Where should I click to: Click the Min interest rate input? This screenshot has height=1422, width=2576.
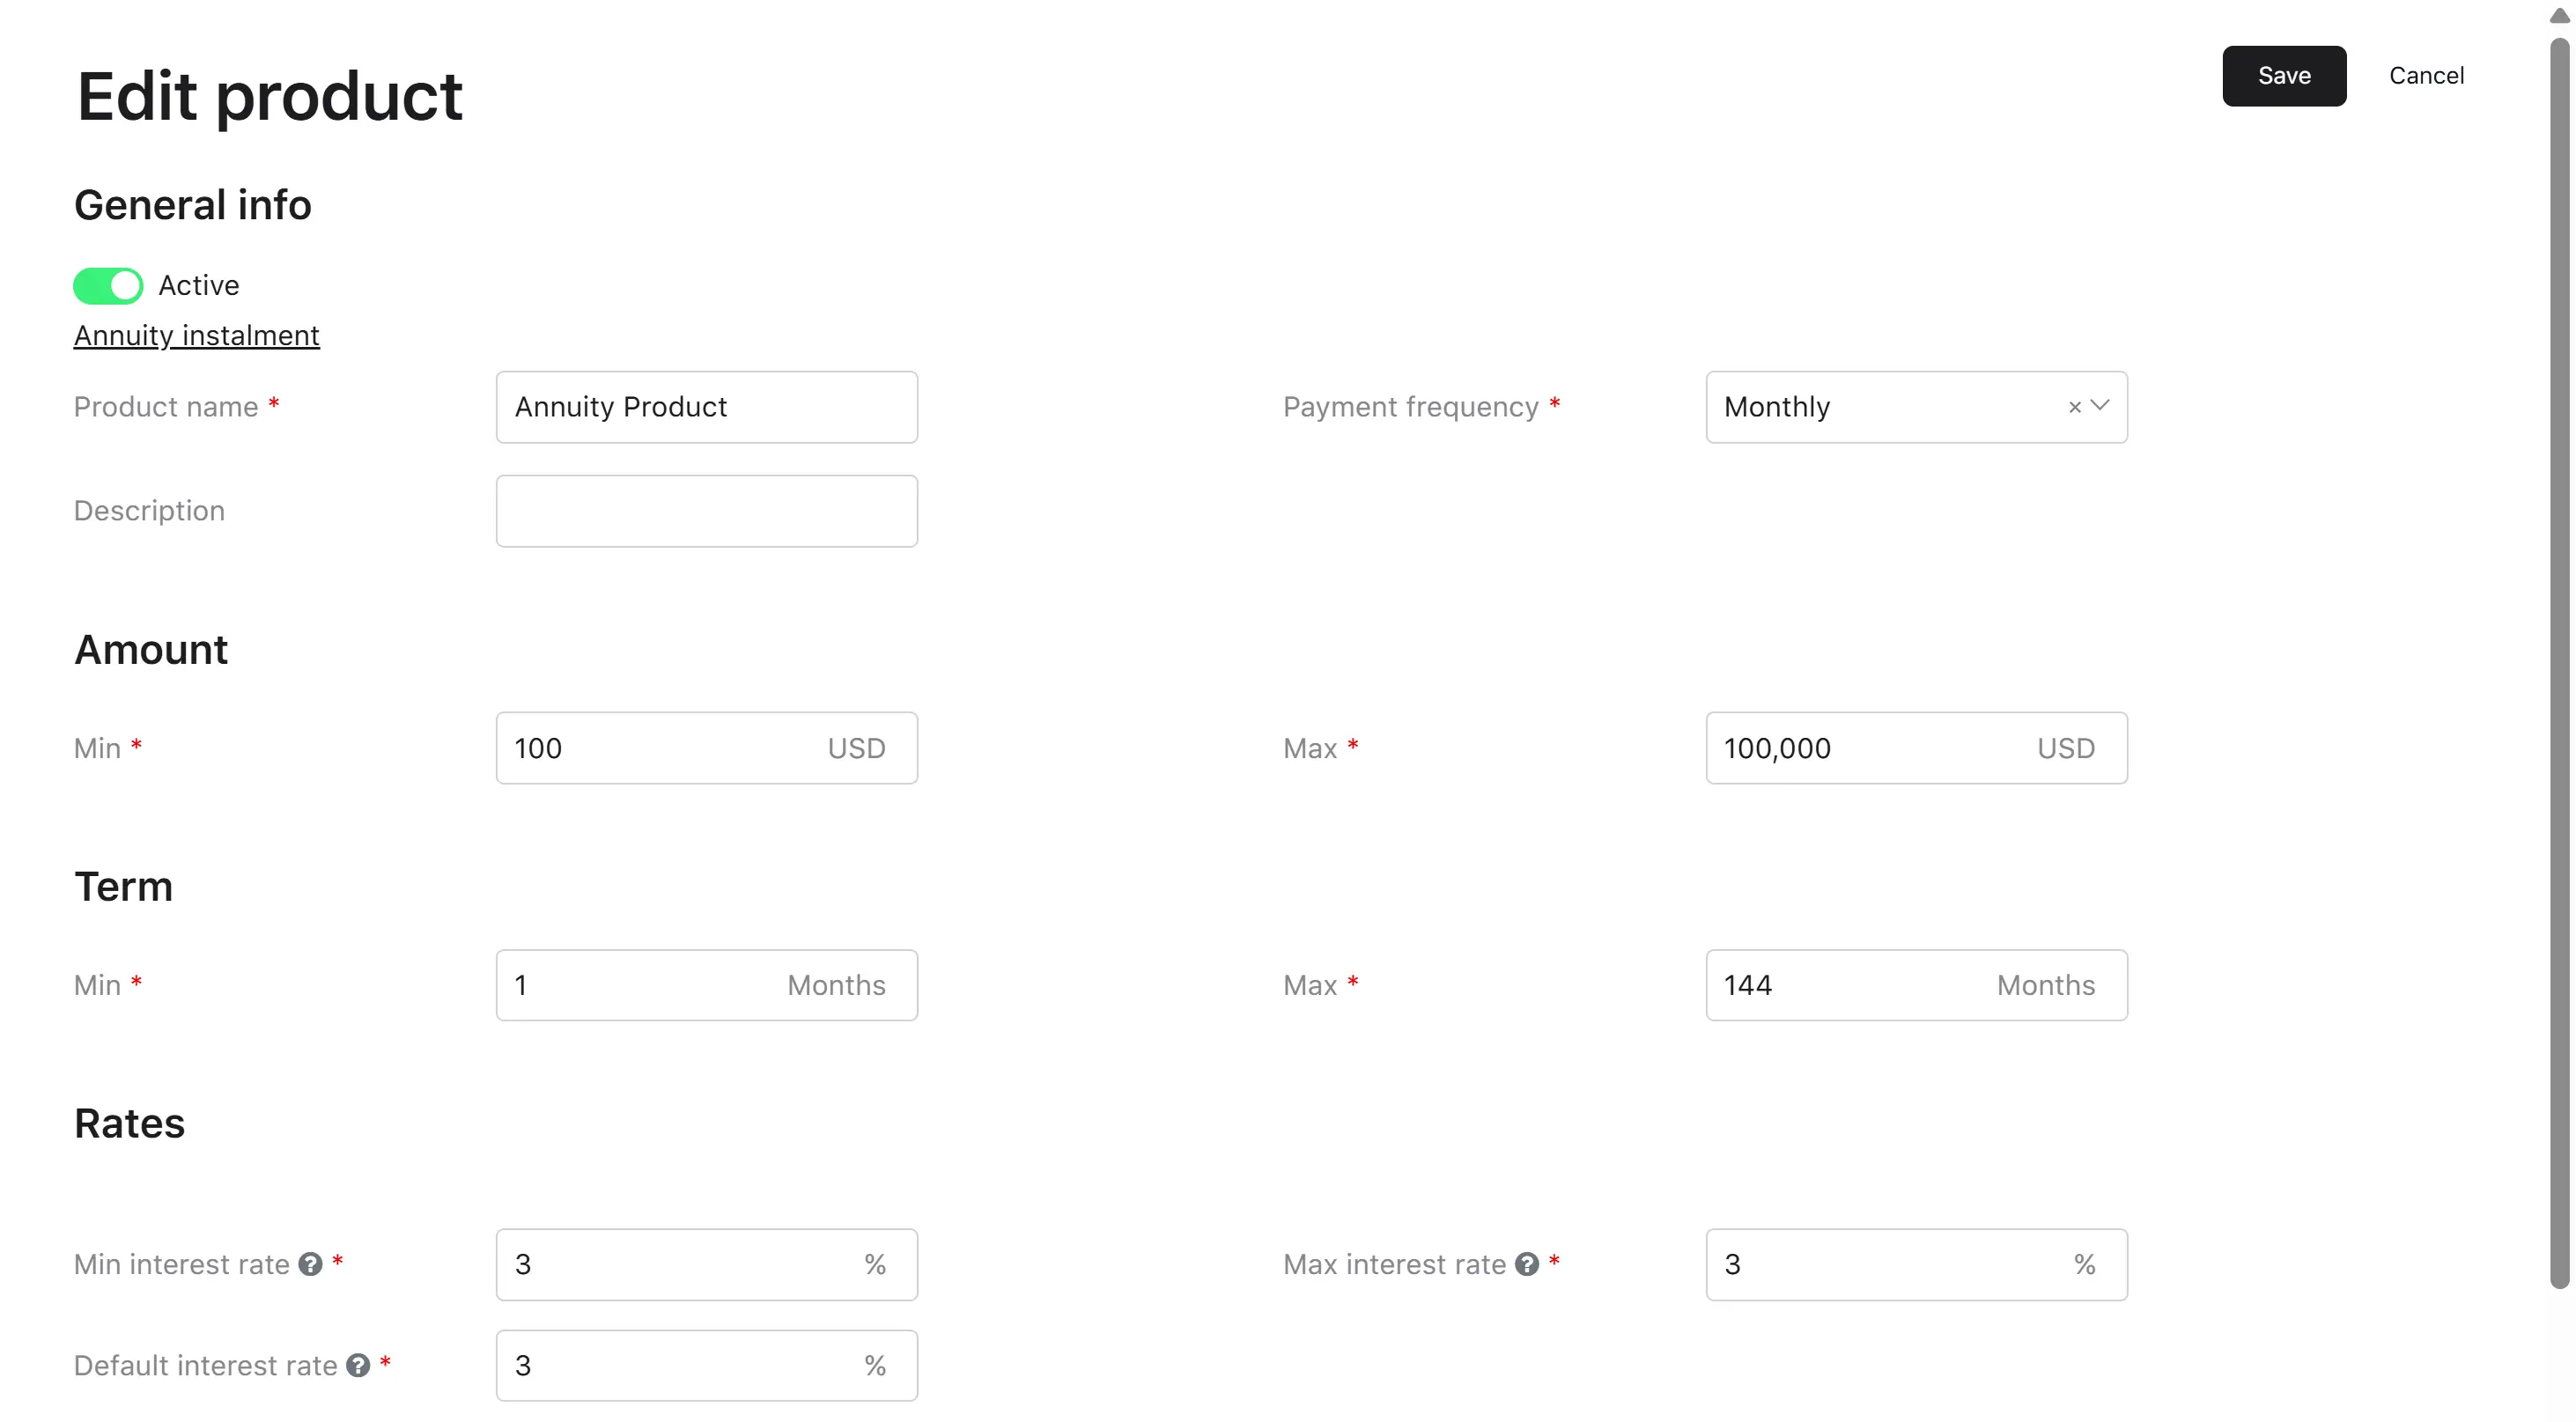coord(707,1265)
